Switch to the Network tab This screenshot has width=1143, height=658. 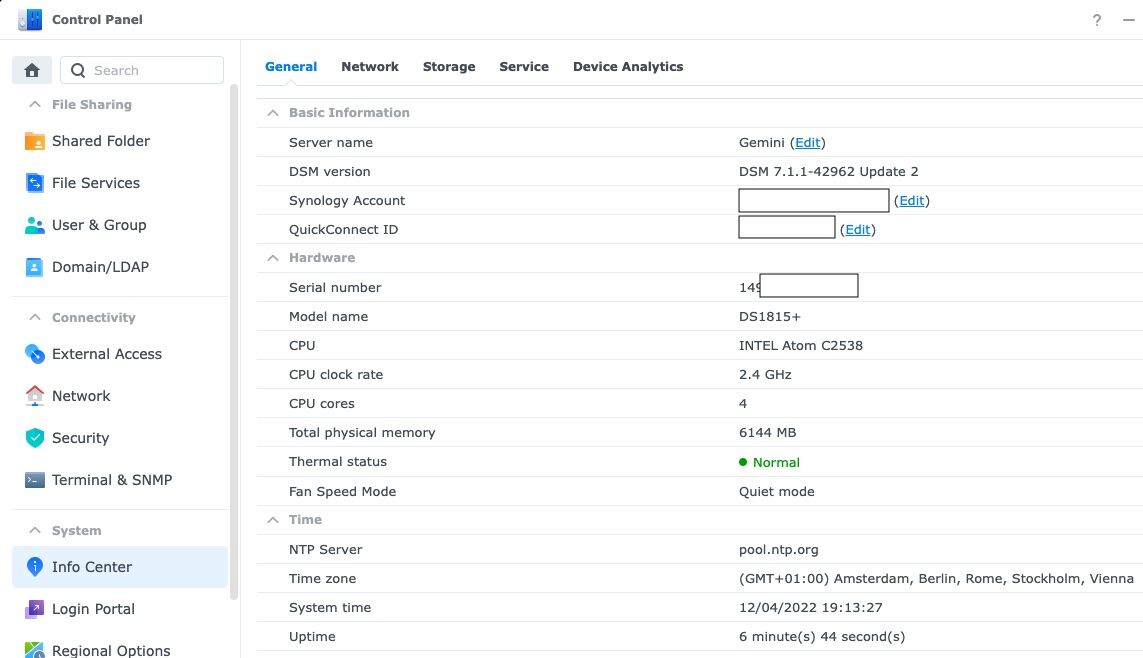click(370, 66)
